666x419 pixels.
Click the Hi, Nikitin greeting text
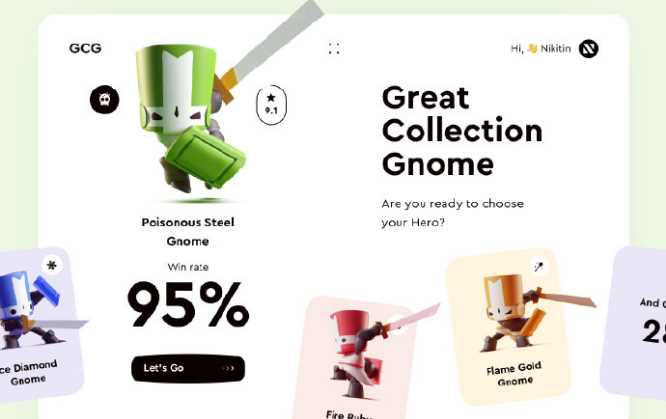(x=541, y=48)
